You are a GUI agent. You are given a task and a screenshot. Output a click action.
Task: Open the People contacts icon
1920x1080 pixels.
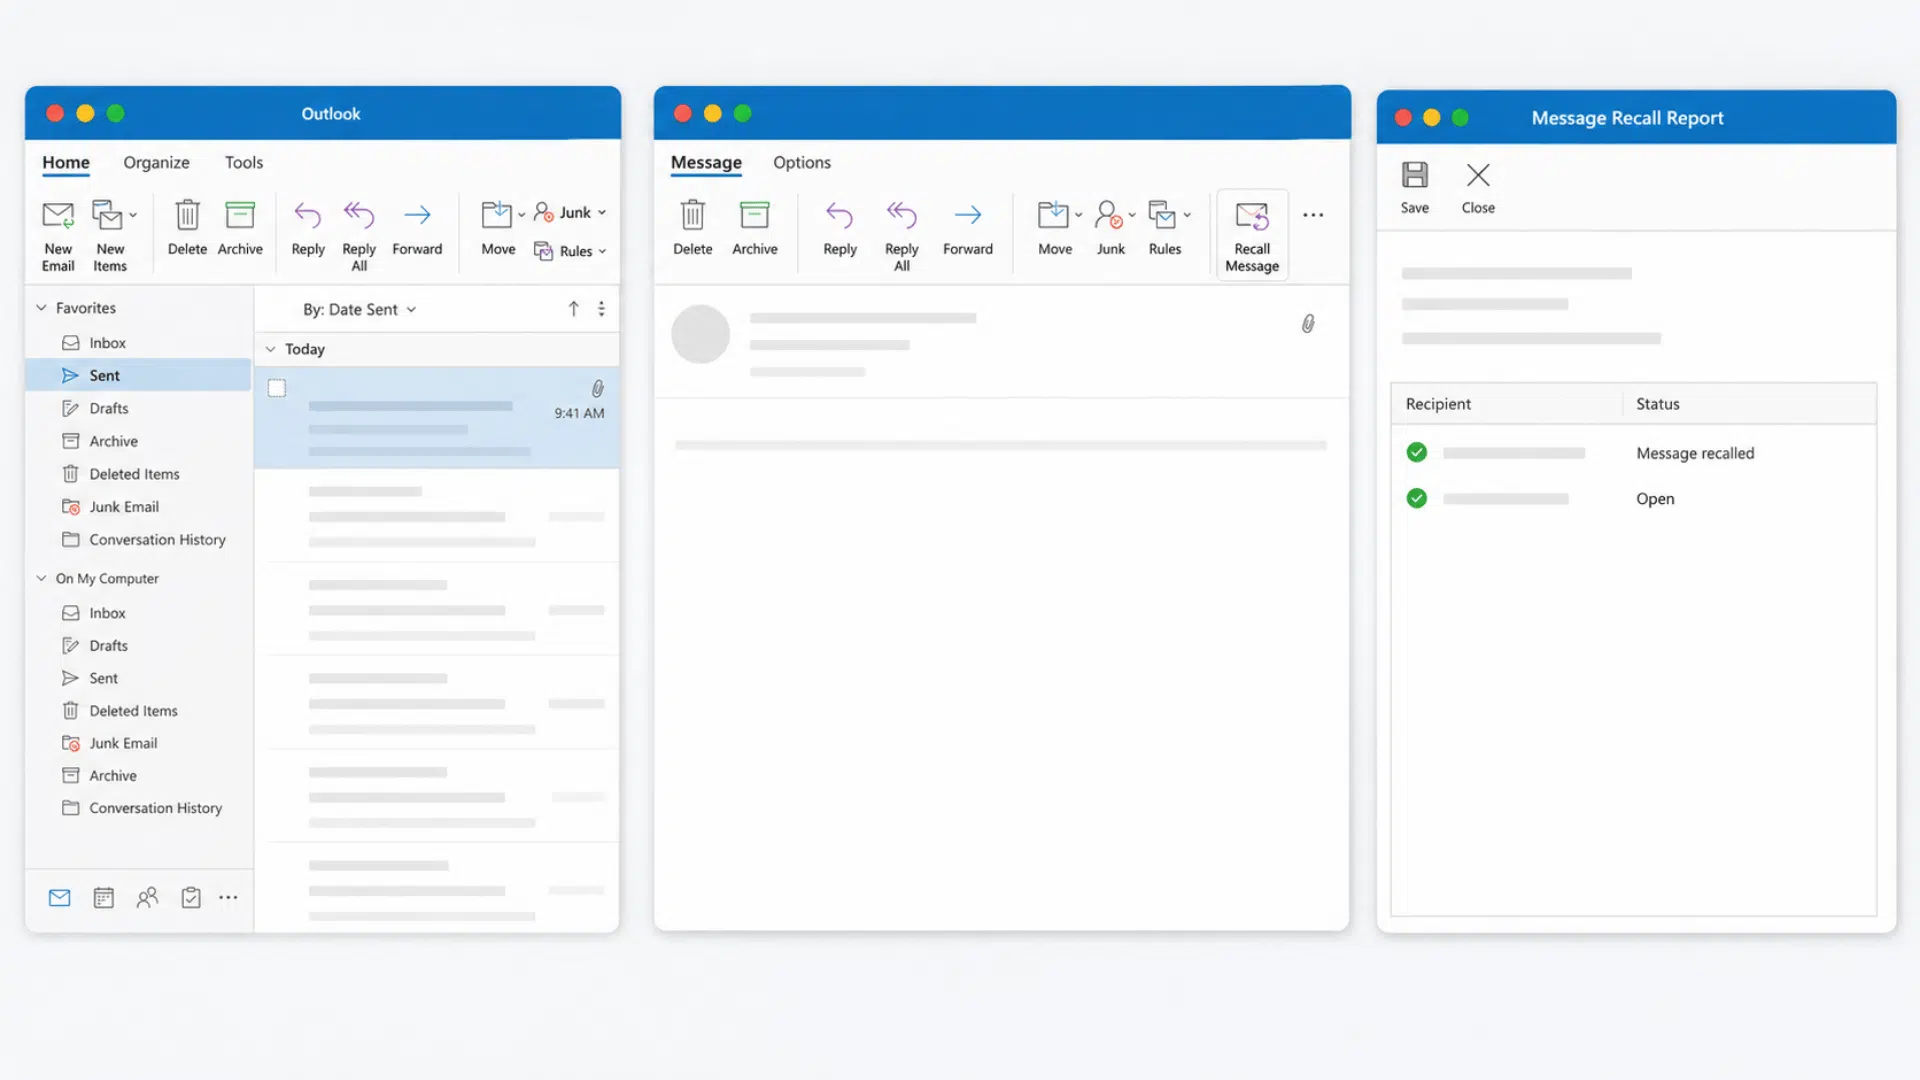[x=147, y=898]
